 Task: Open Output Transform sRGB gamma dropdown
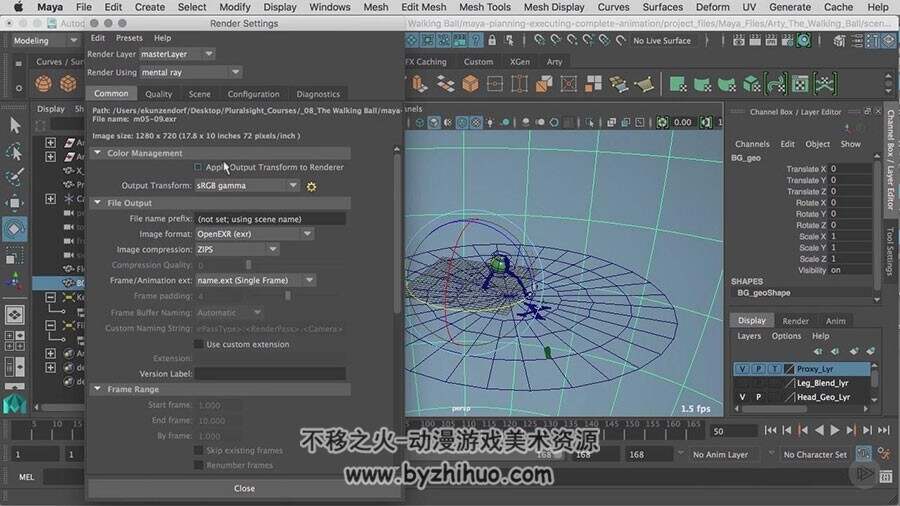(x=247, y=186)
